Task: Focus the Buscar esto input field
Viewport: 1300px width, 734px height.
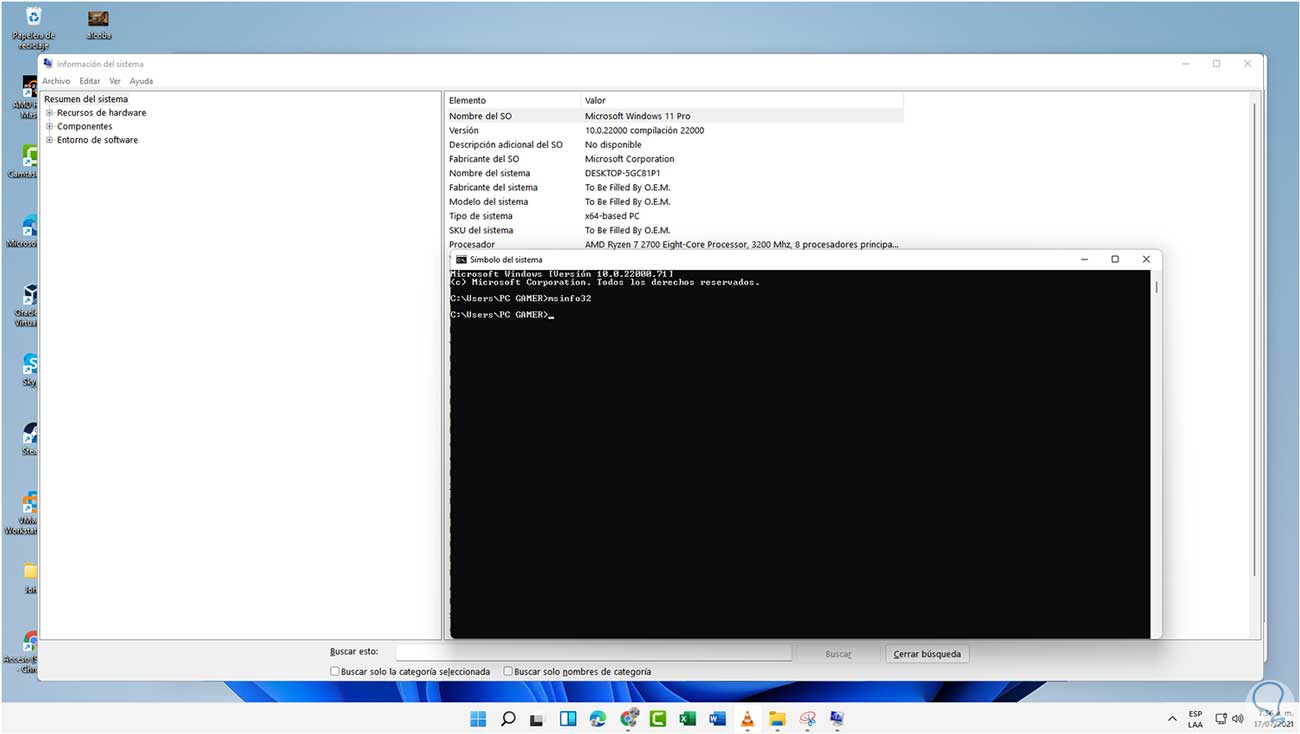Action: 594,652
